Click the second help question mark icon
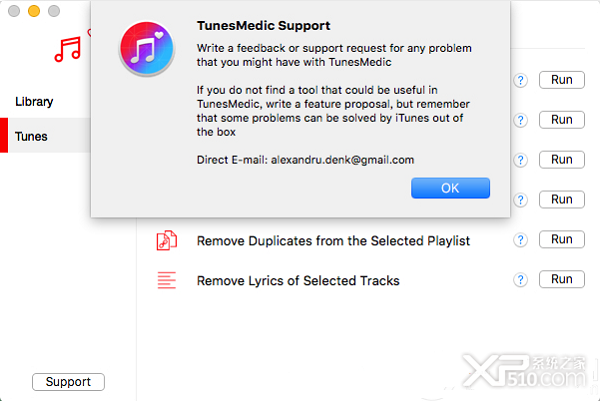Screen dimensions: 600x401 (520, 120)
